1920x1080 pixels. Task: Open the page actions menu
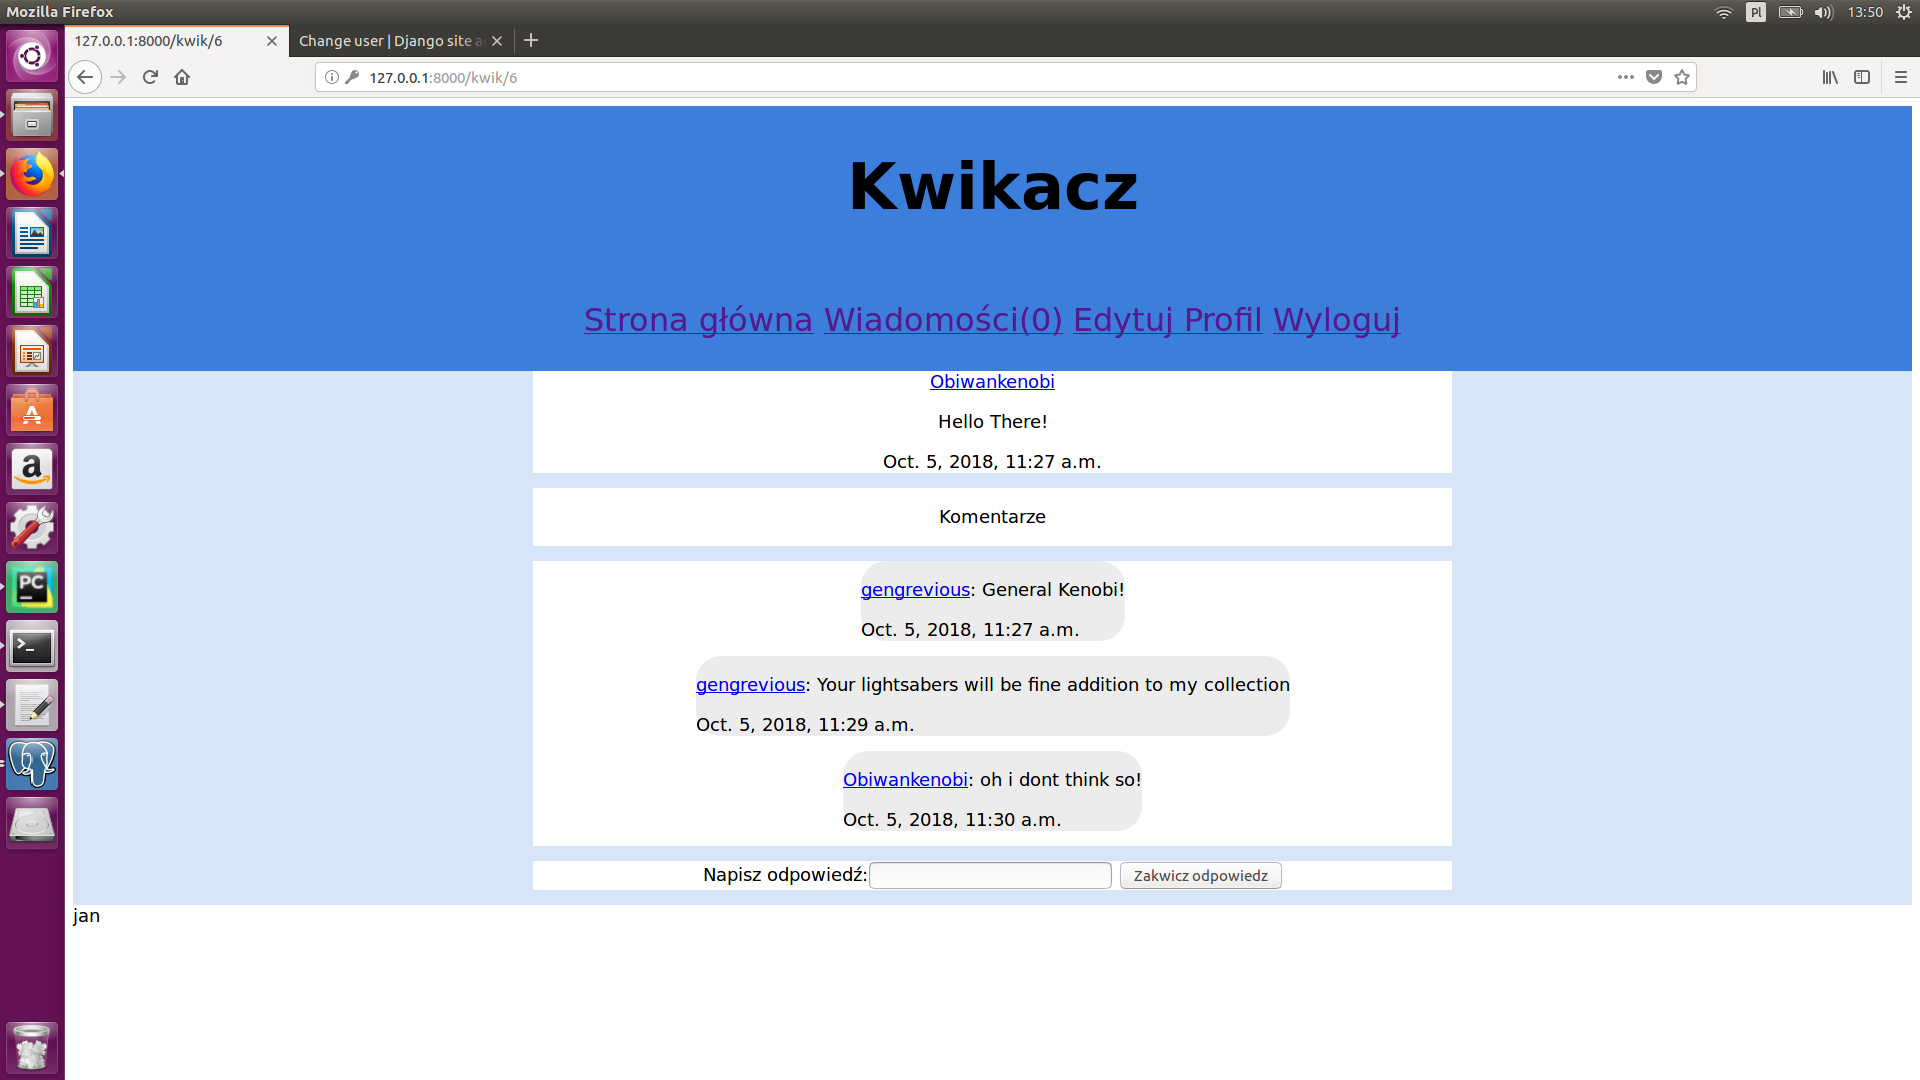pyautogui.click(x=1625, y=77)
